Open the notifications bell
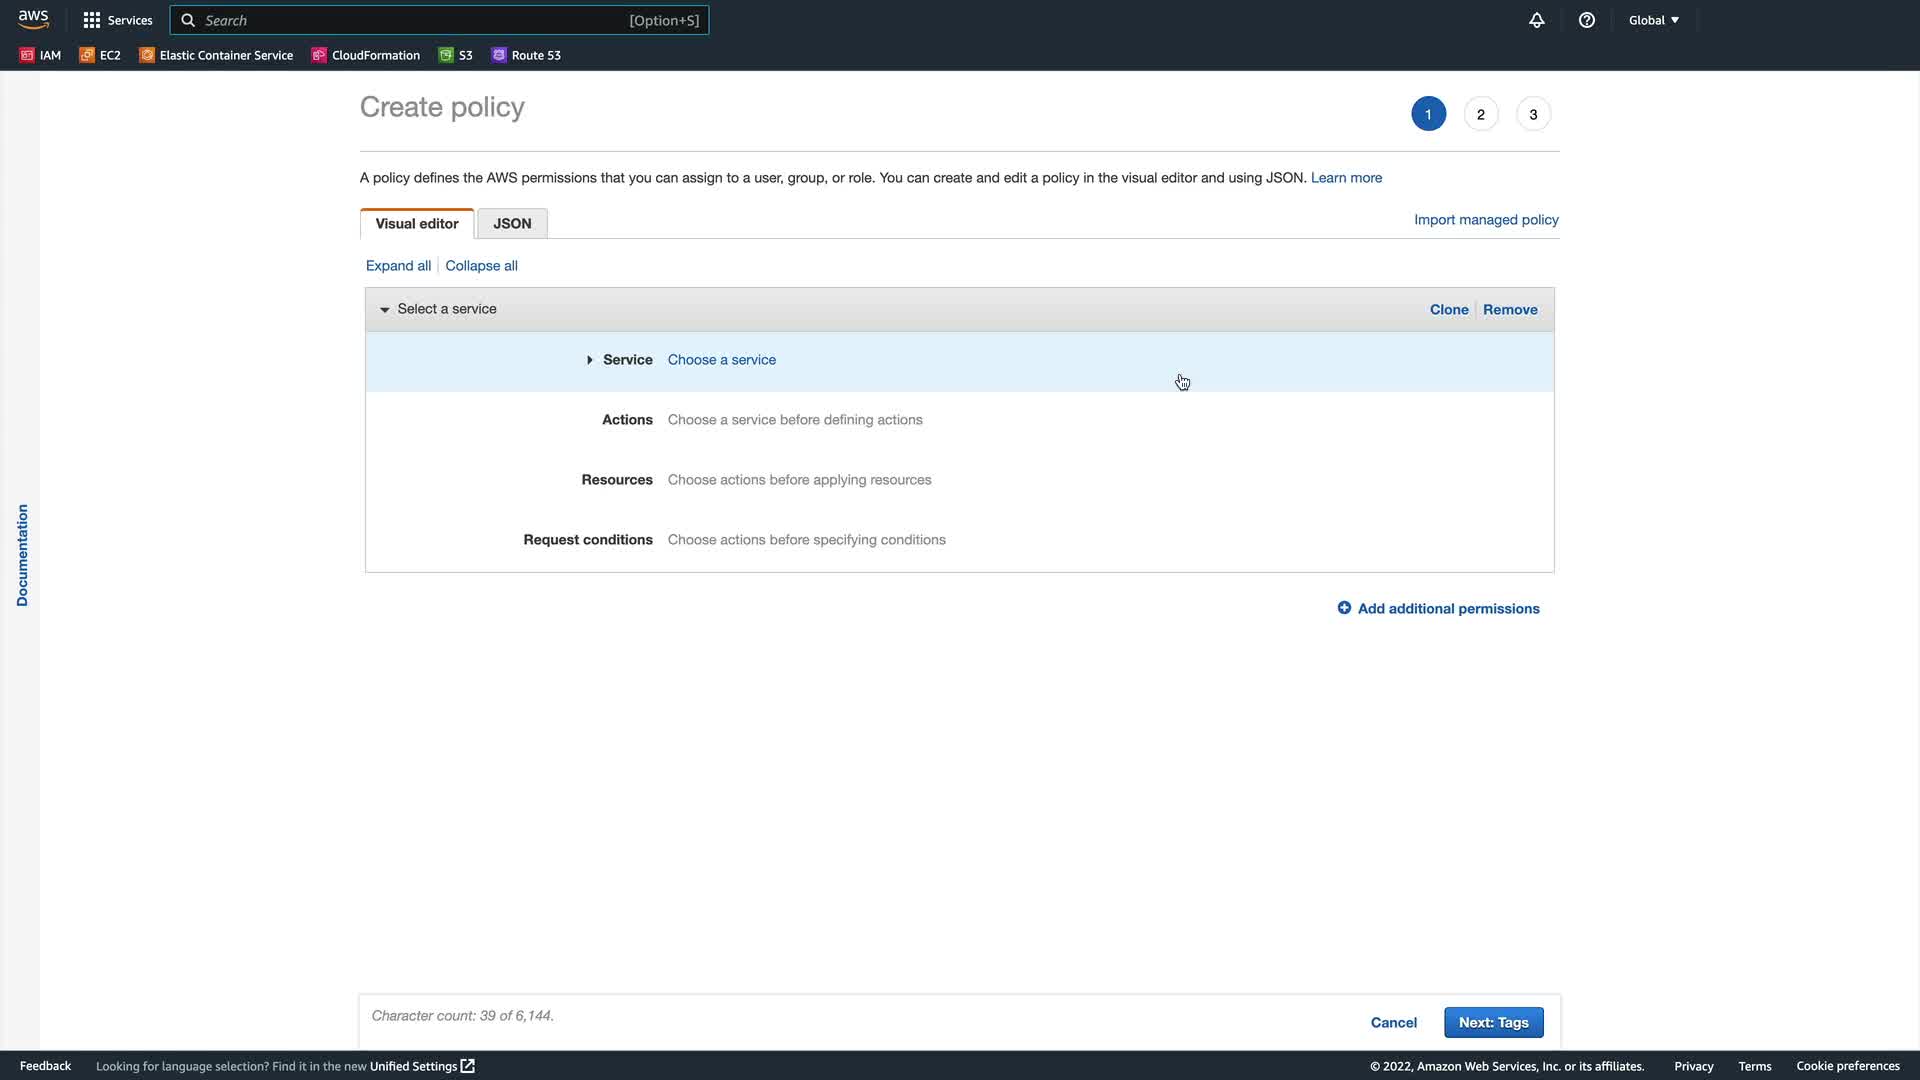 pyautogui.click(x=1537, y=20)
